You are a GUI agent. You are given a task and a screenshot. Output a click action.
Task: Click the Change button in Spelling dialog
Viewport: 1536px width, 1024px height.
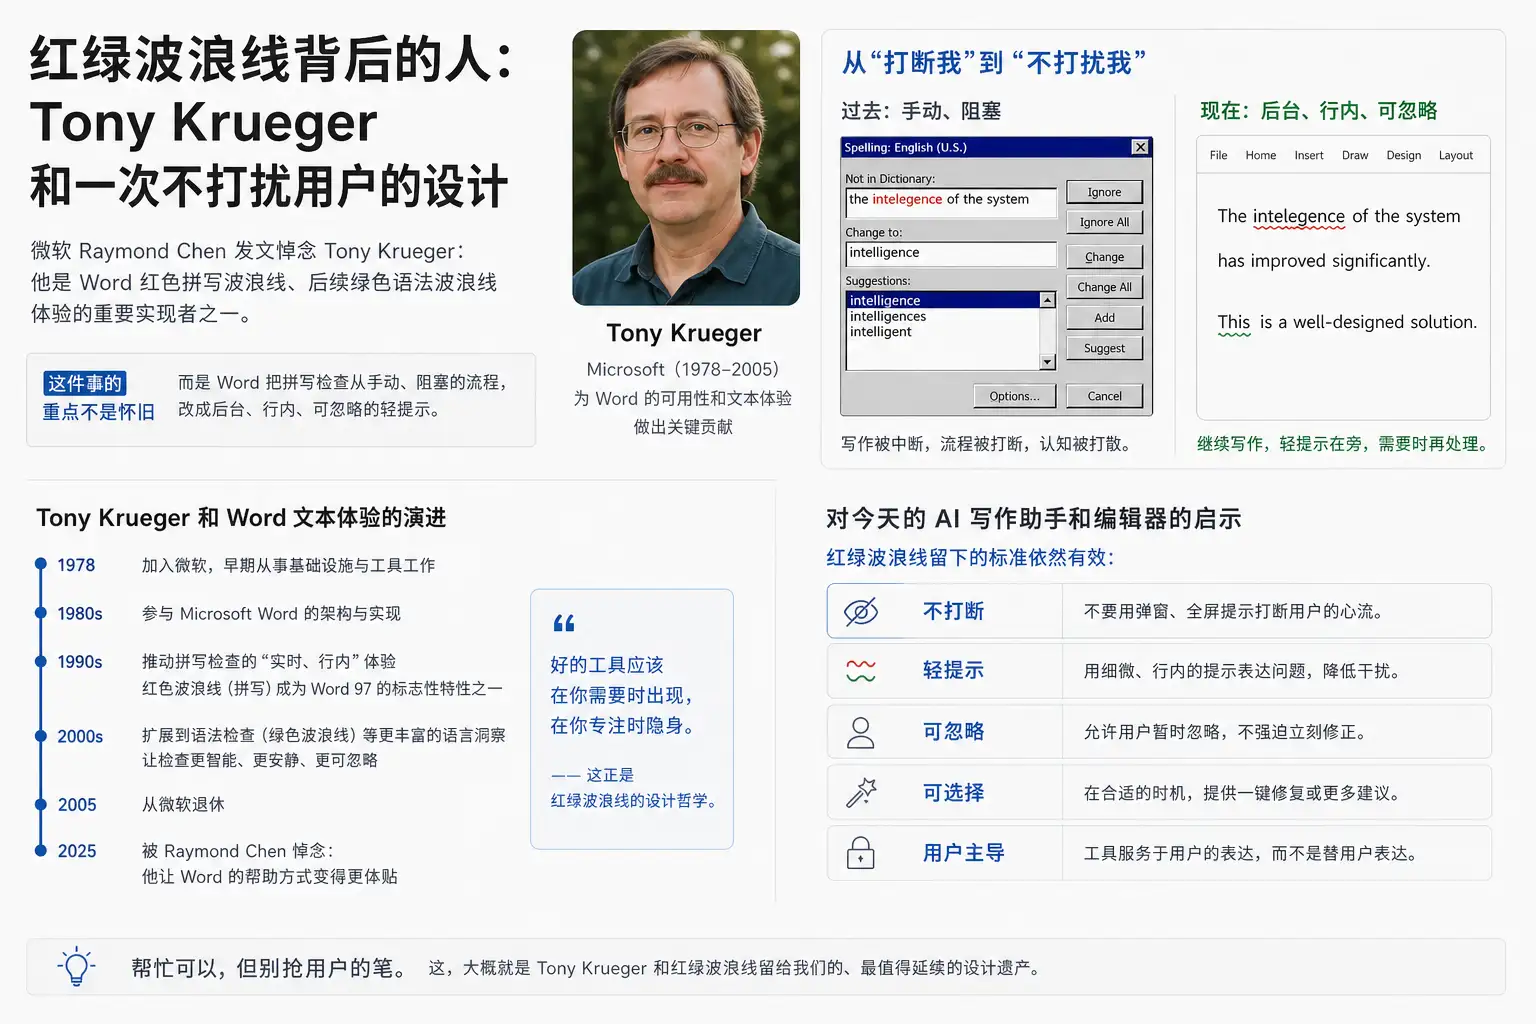[x=1104, y=257]
